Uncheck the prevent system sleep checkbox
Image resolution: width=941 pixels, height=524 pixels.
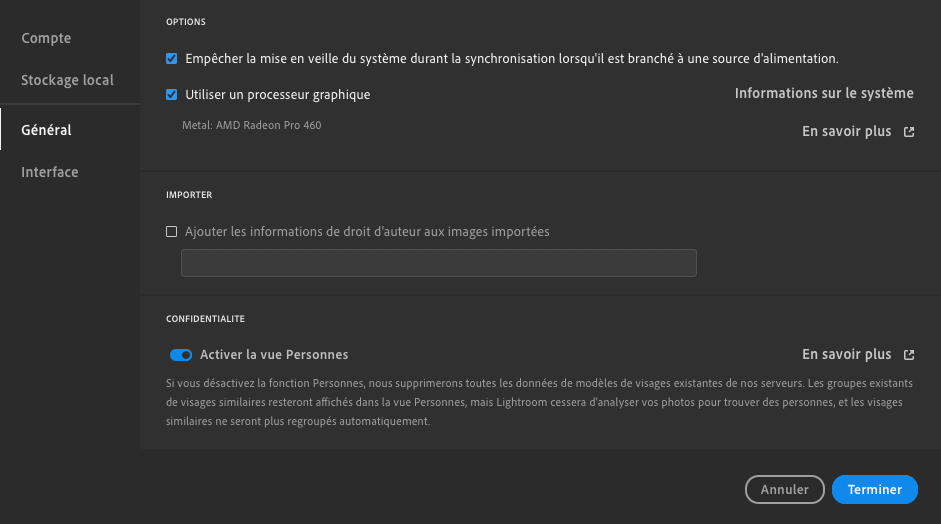(172, 59)
